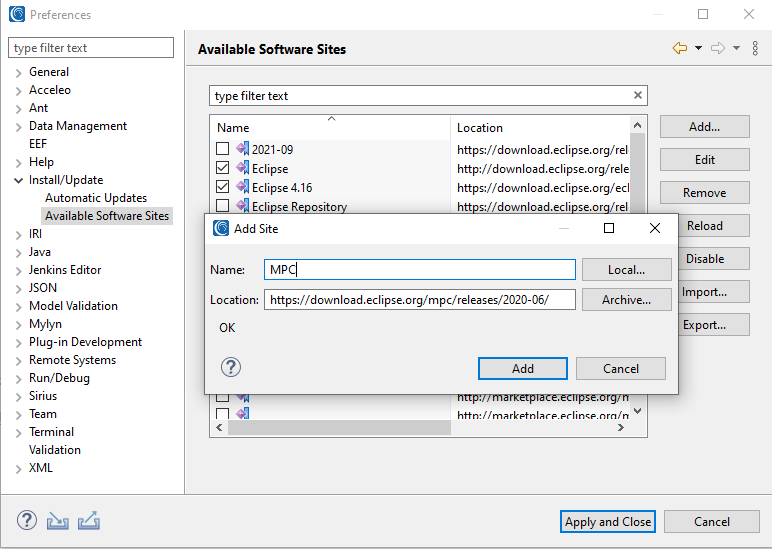Click the horizontal scrollbar thumb in sites list
This screenshot has height=549, width=772.
click(x=339, y=428)
